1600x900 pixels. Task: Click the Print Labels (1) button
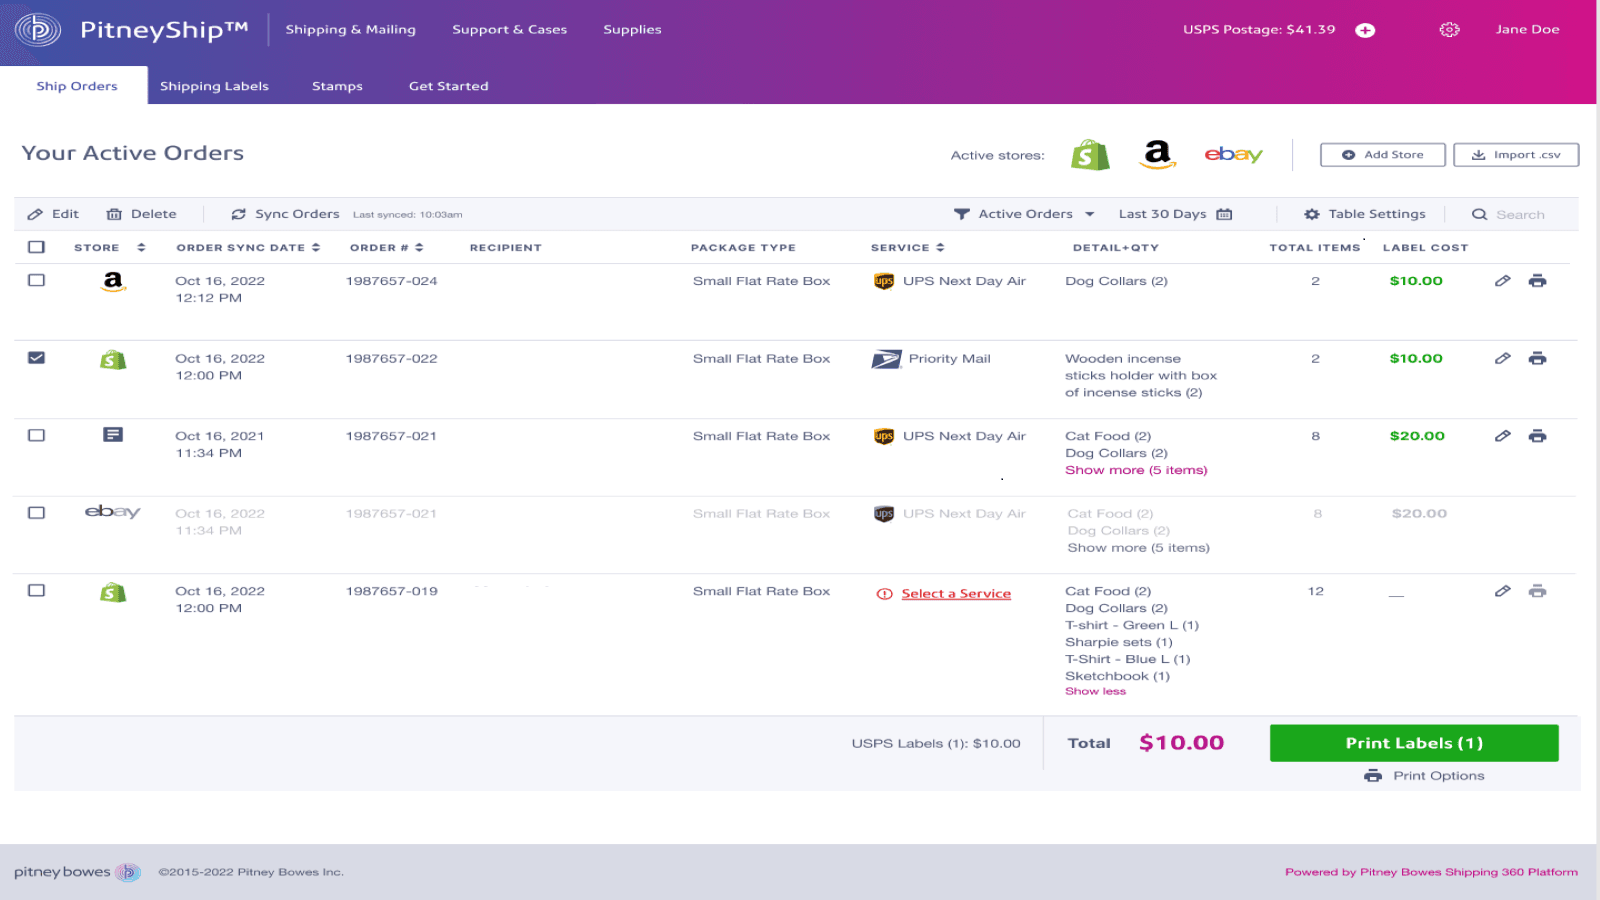coord(1413,742)
